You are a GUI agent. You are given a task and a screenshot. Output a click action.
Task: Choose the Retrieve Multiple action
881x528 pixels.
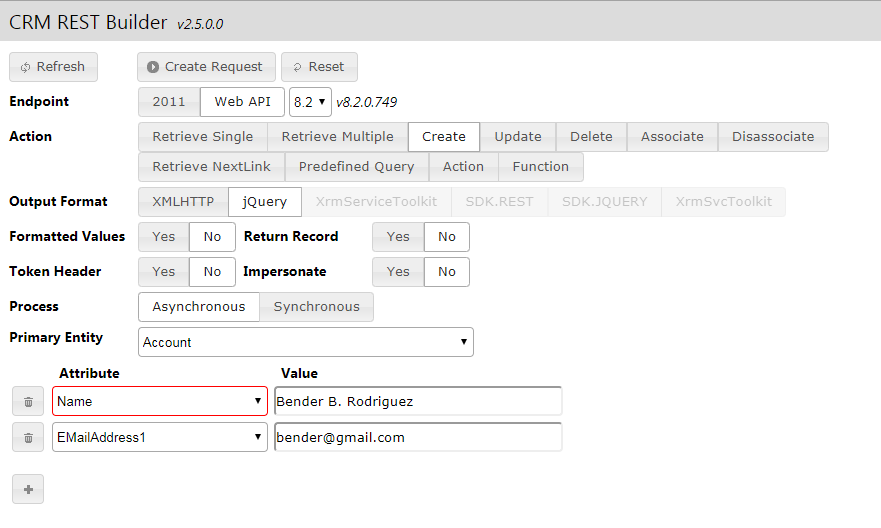coord(338,136)
